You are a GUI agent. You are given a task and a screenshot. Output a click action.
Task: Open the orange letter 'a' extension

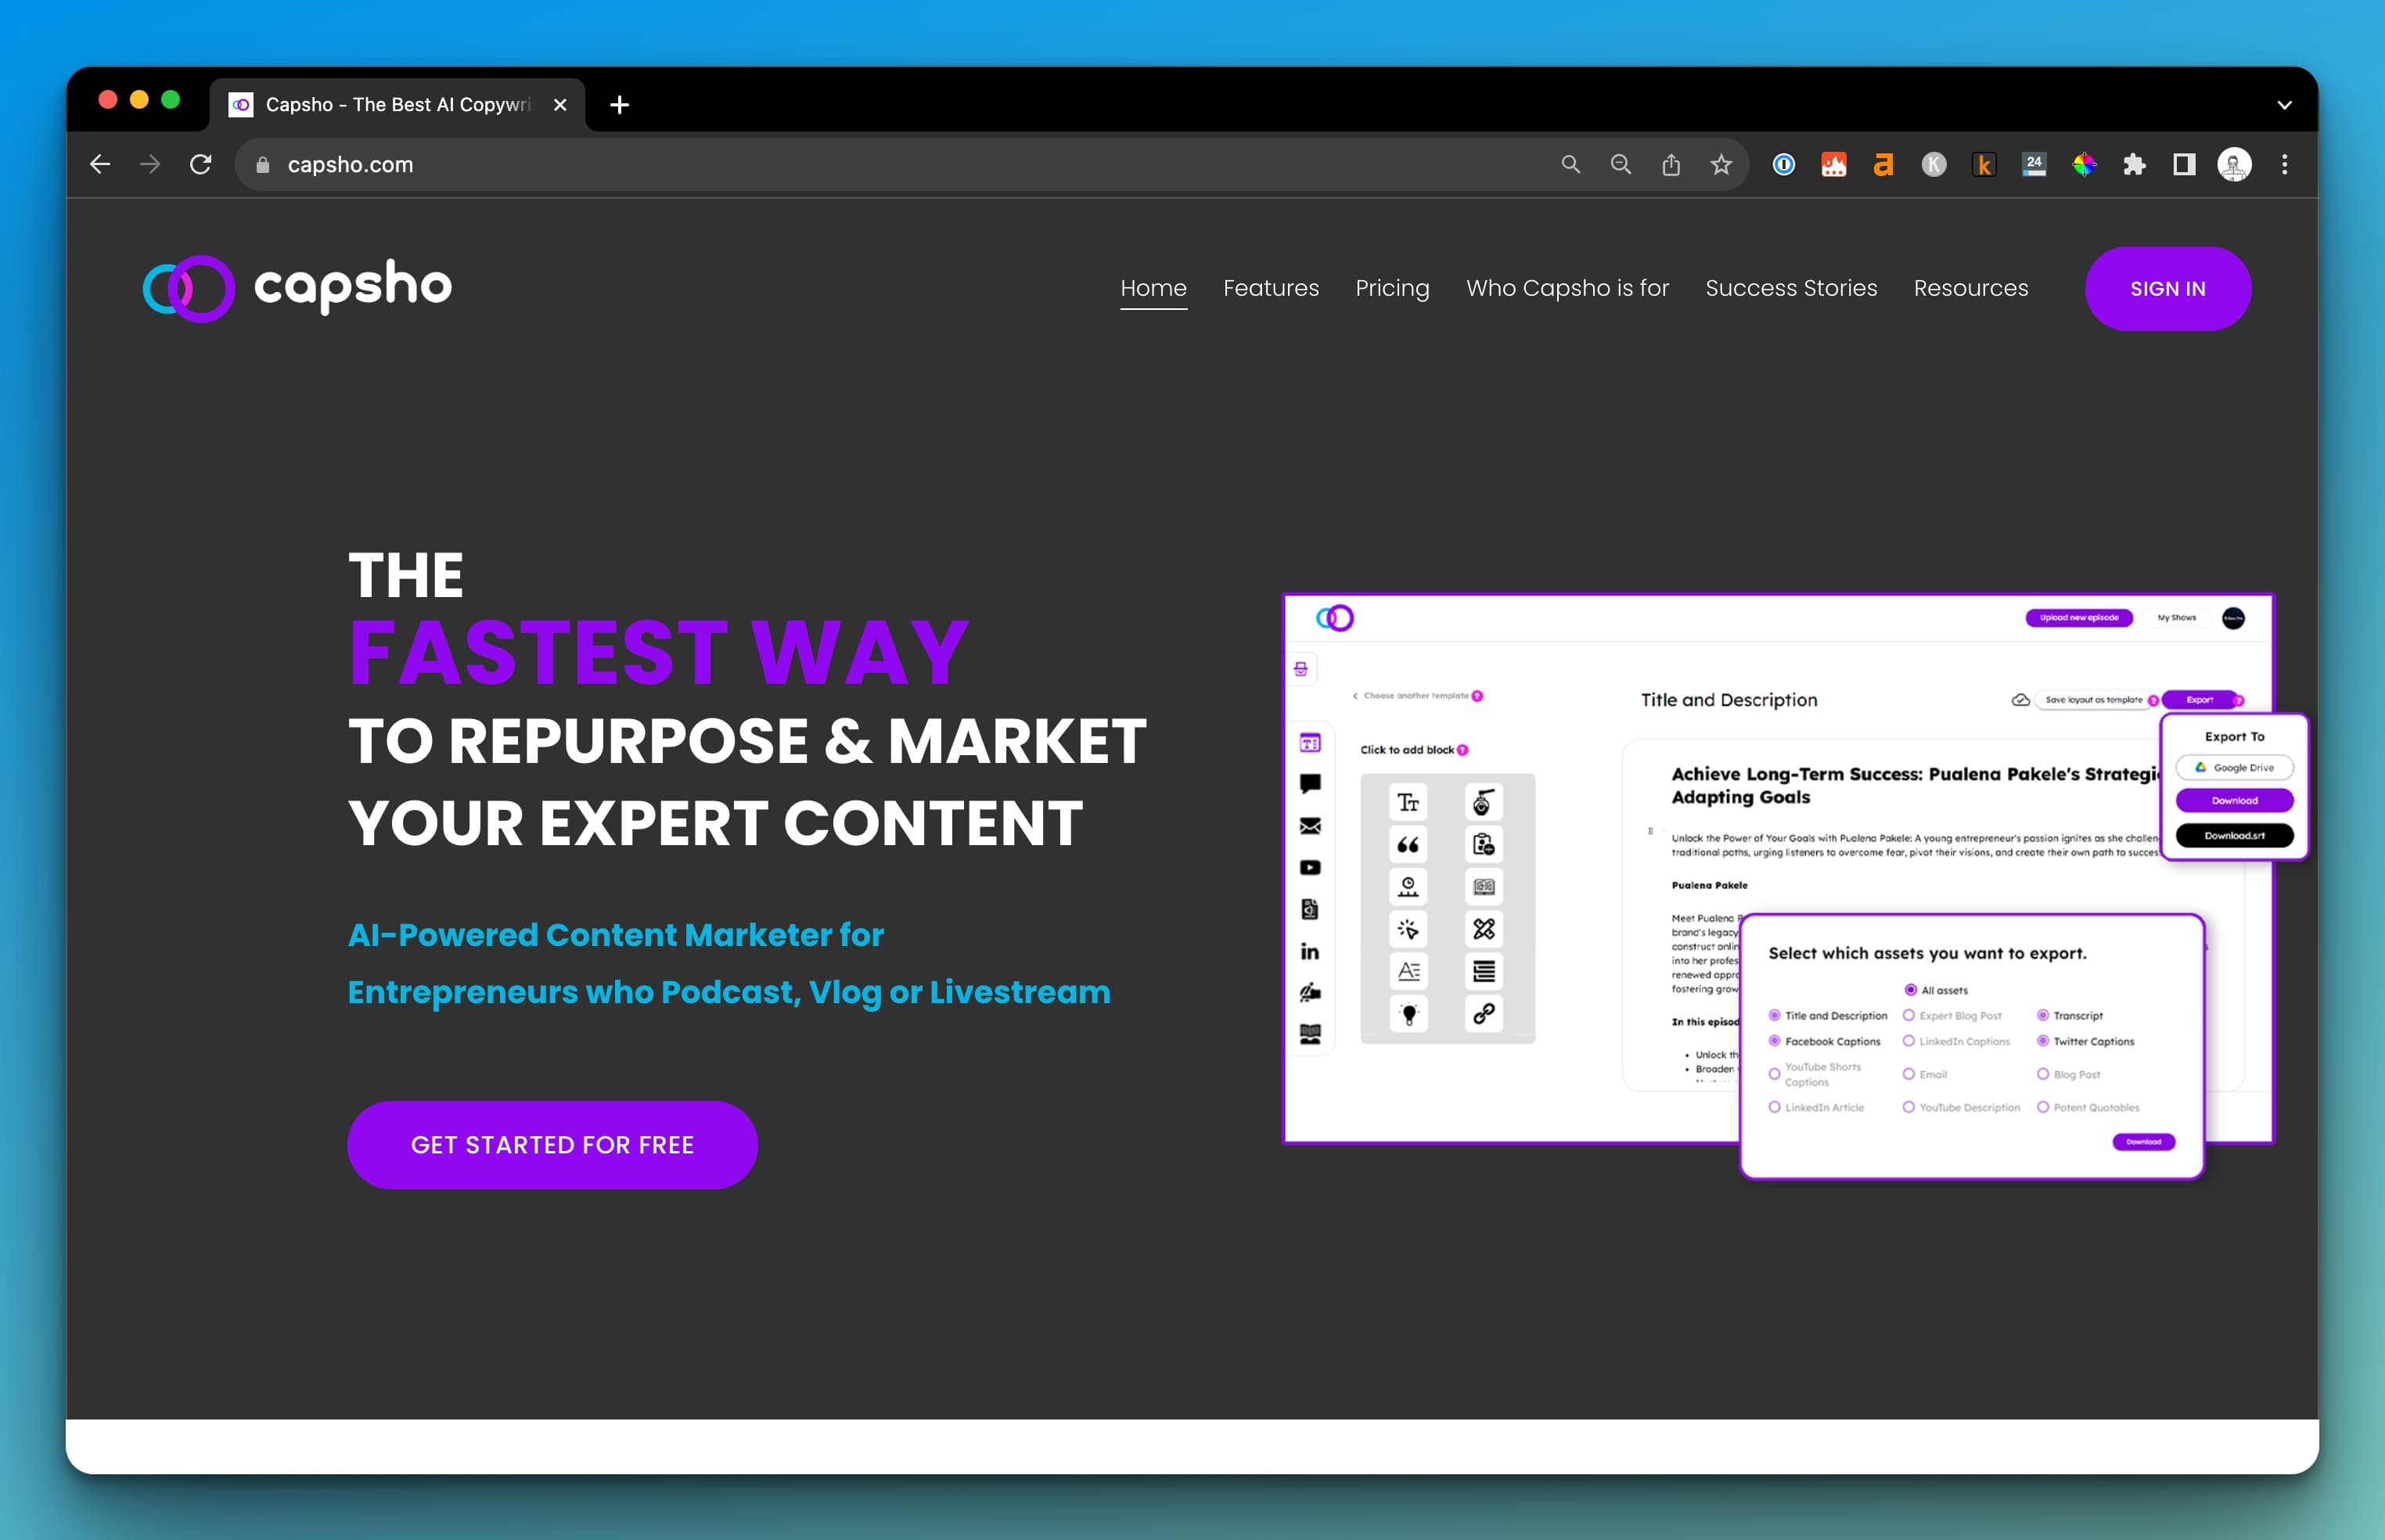(x=1883, y=165)
